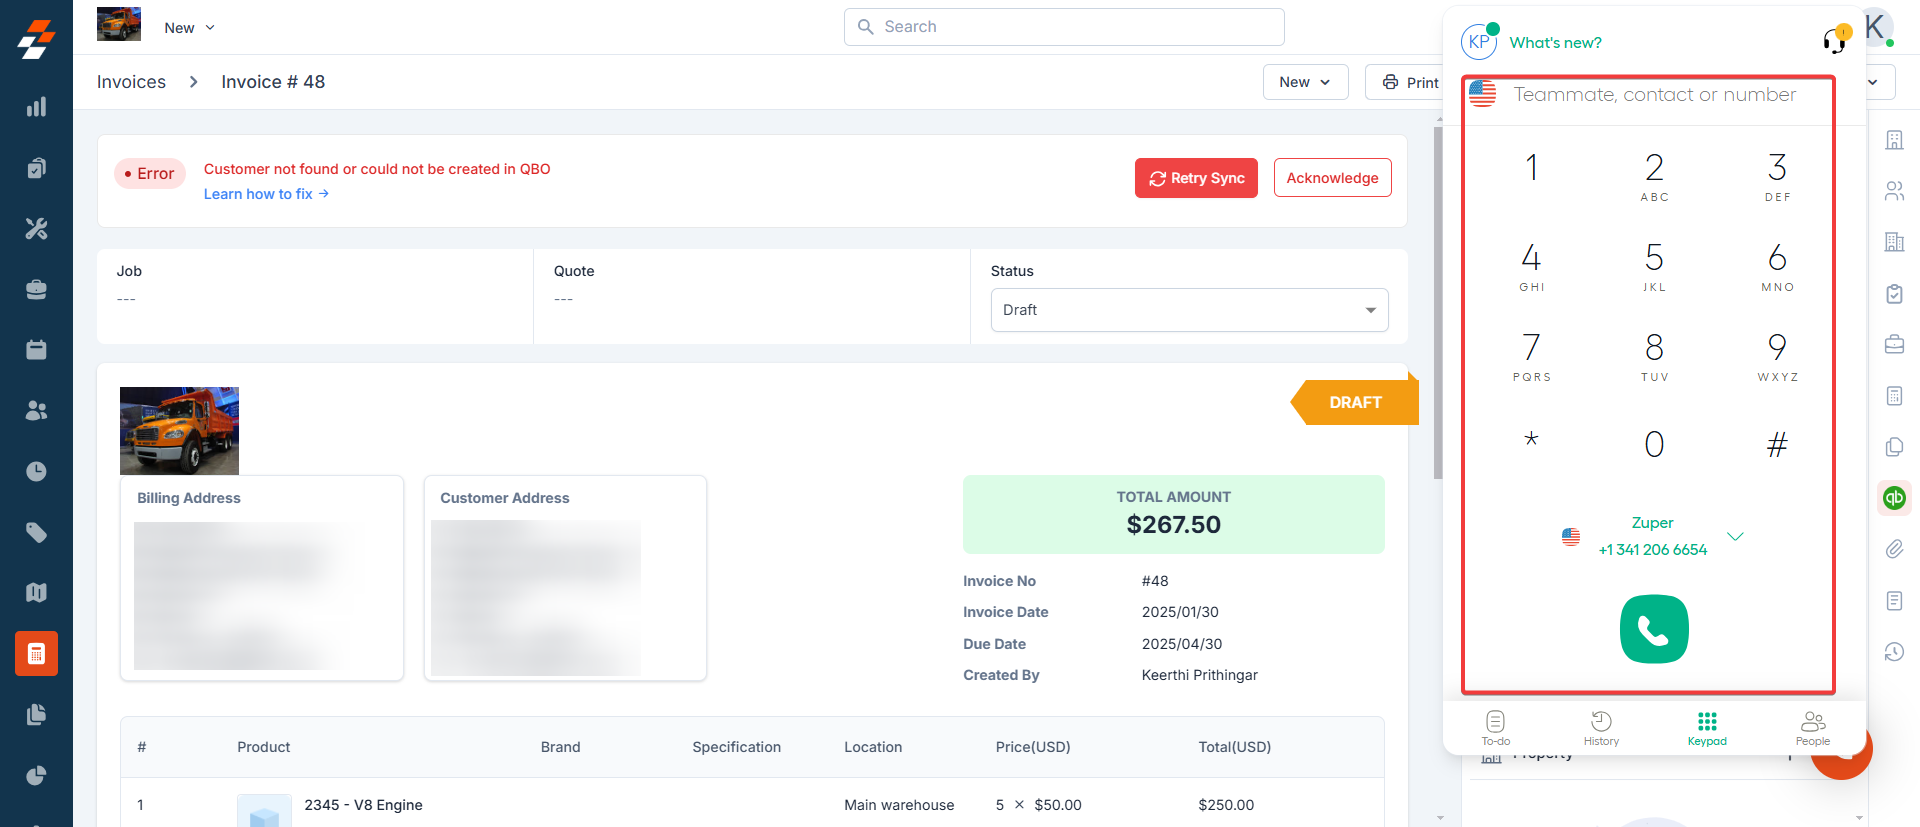Tap the keypad hash key
Viewport: 1920px width, 827px height.
click(x=1777, y=444)
